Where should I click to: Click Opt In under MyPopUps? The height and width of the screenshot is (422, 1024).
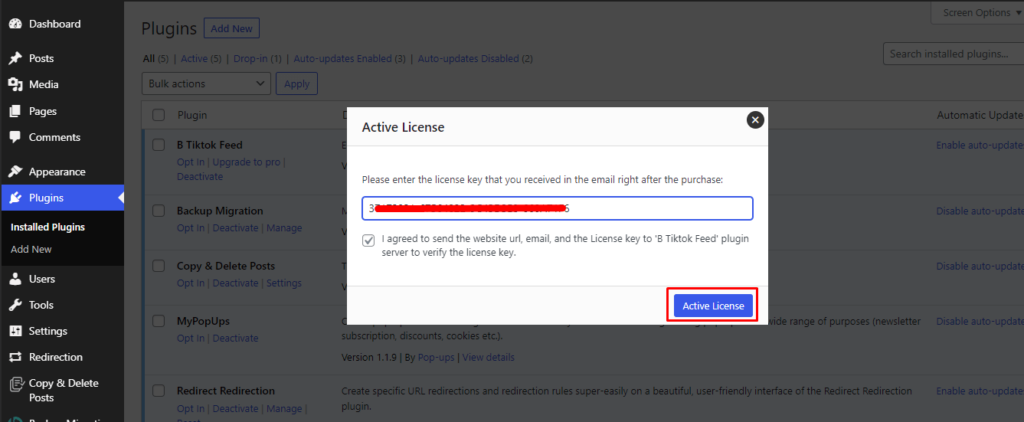tap(191, 338)
